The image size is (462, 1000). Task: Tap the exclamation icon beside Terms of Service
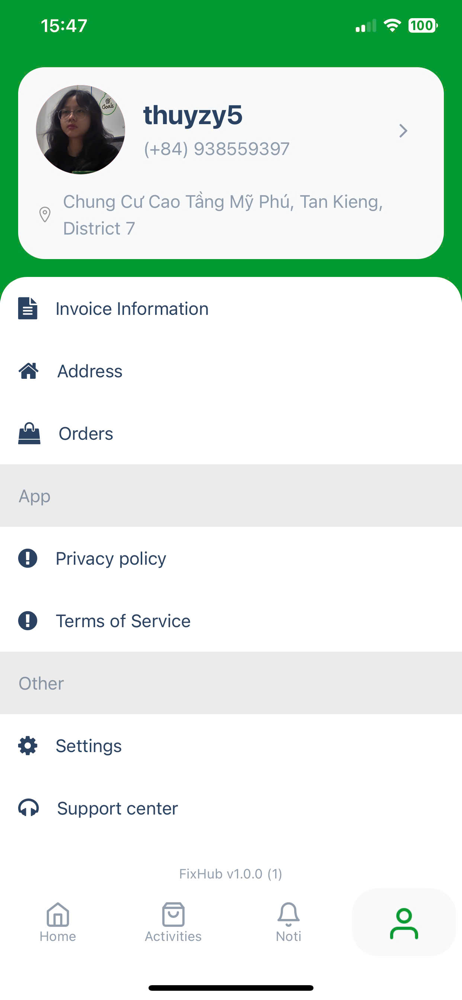coord(27,621)
